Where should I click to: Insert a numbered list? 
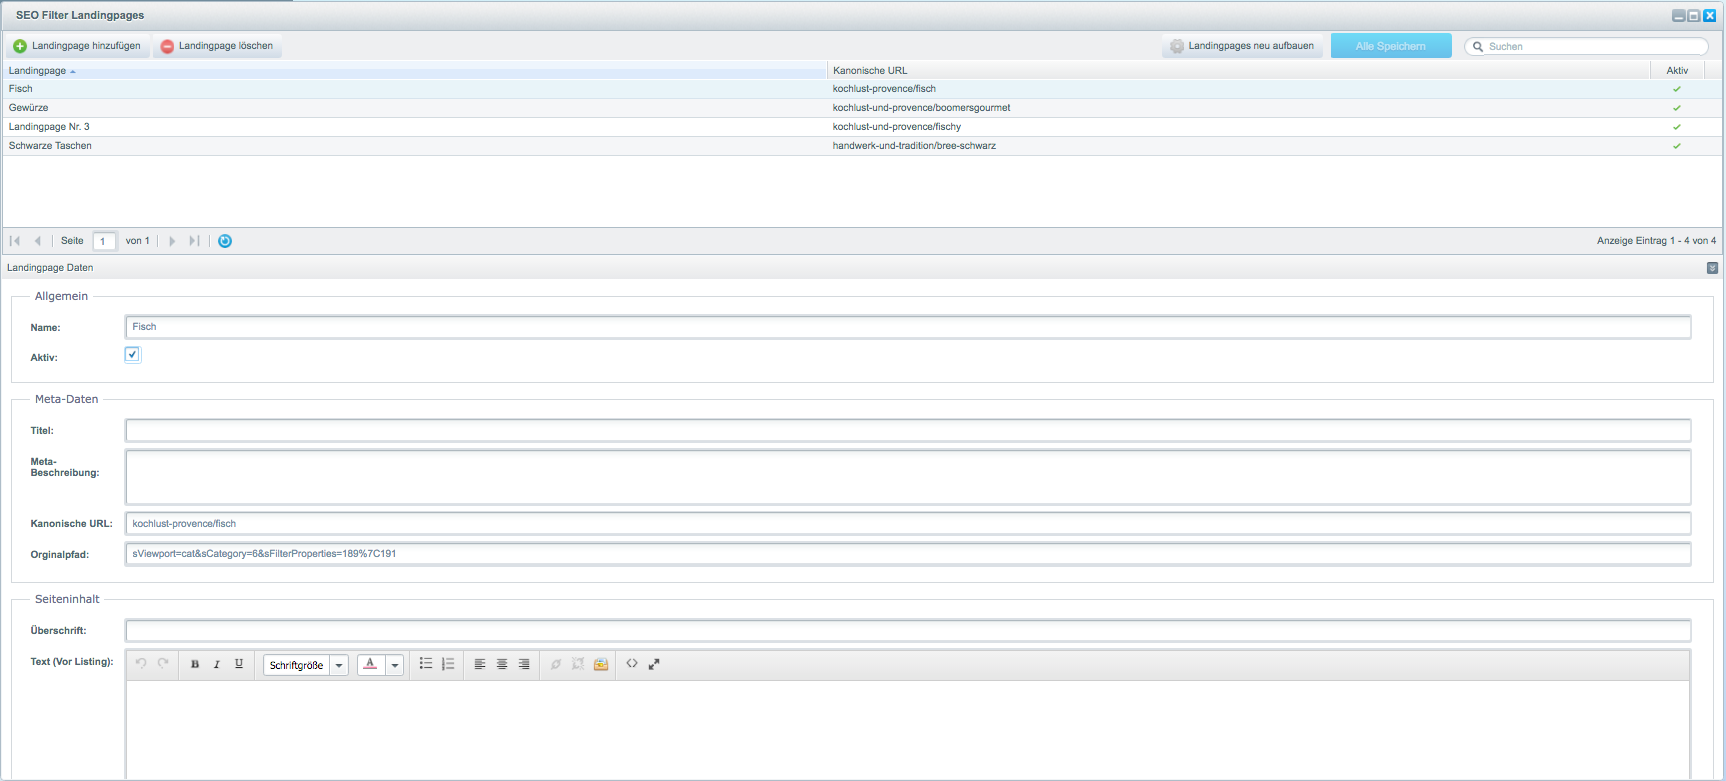[448, 664]
